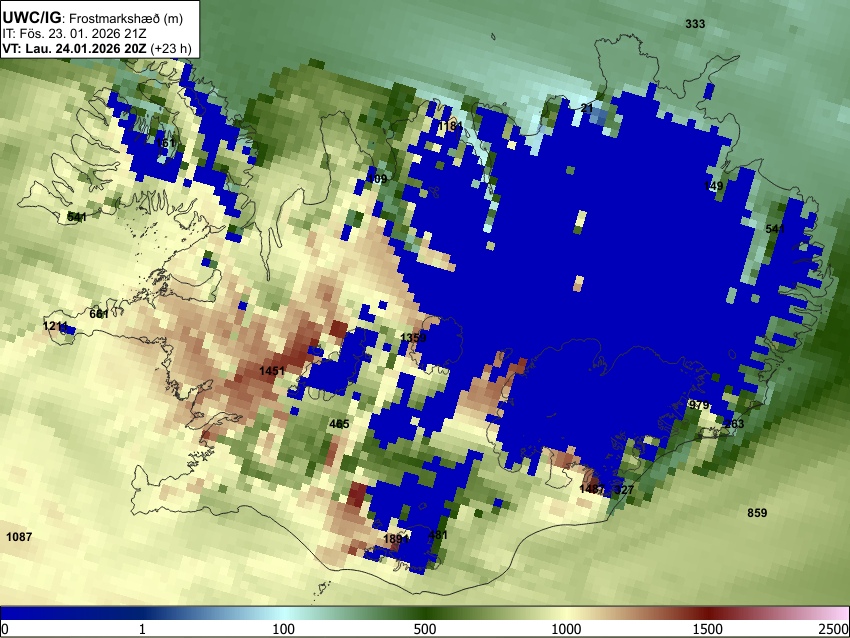Click the 500 tick on the color scale

pyautogui.click(x=424, y=629)
